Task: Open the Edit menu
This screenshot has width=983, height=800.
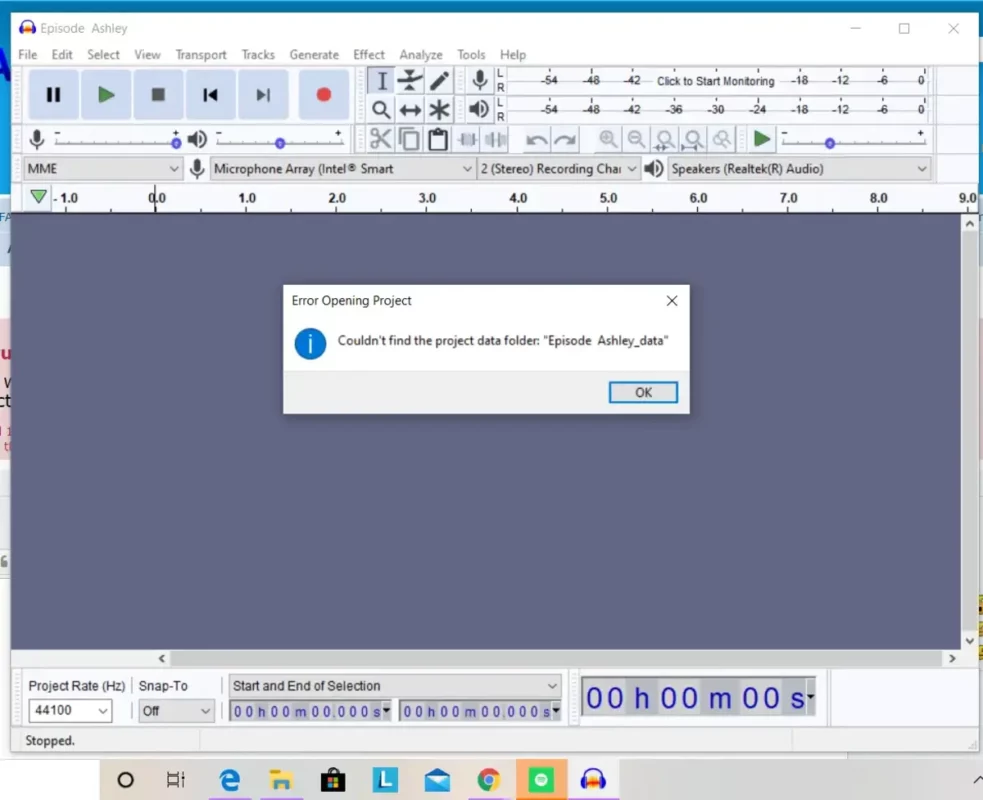Action: [62, 55]
